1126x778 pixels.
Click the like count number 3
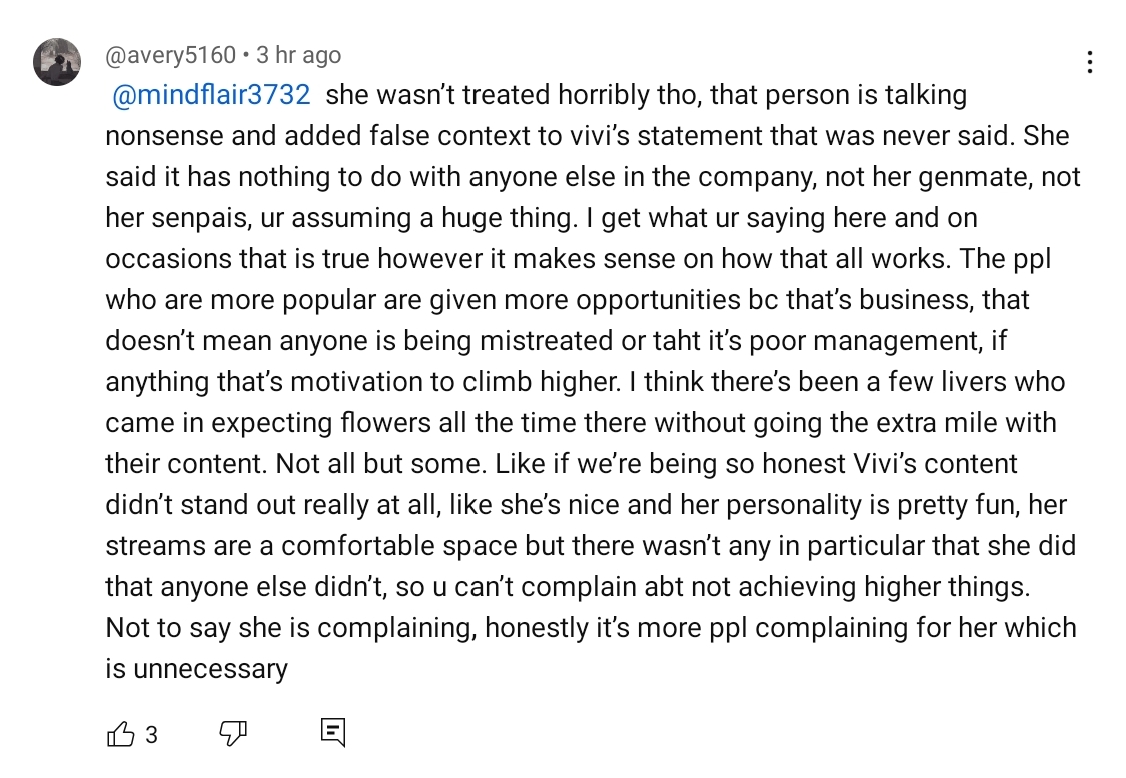click(152, 735)
